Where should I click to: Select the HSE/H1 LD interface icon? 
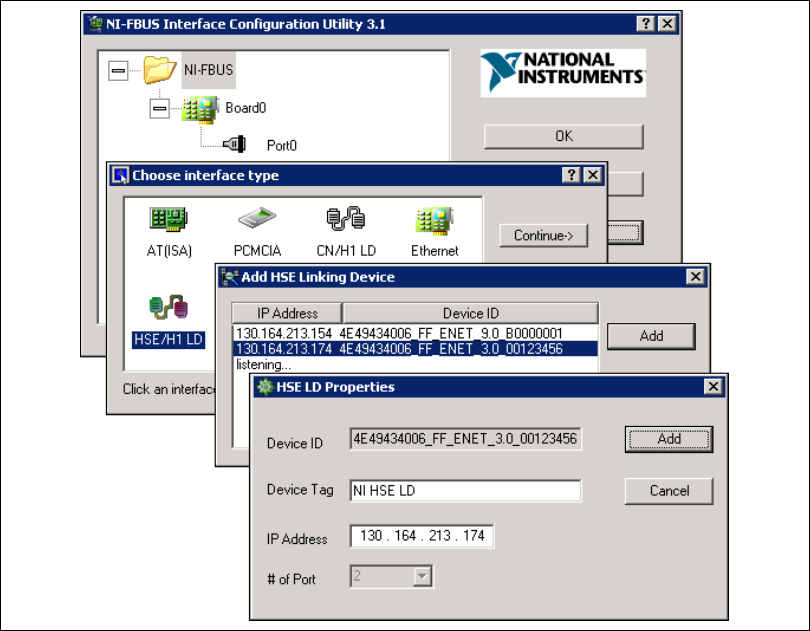tap(168, 307)
